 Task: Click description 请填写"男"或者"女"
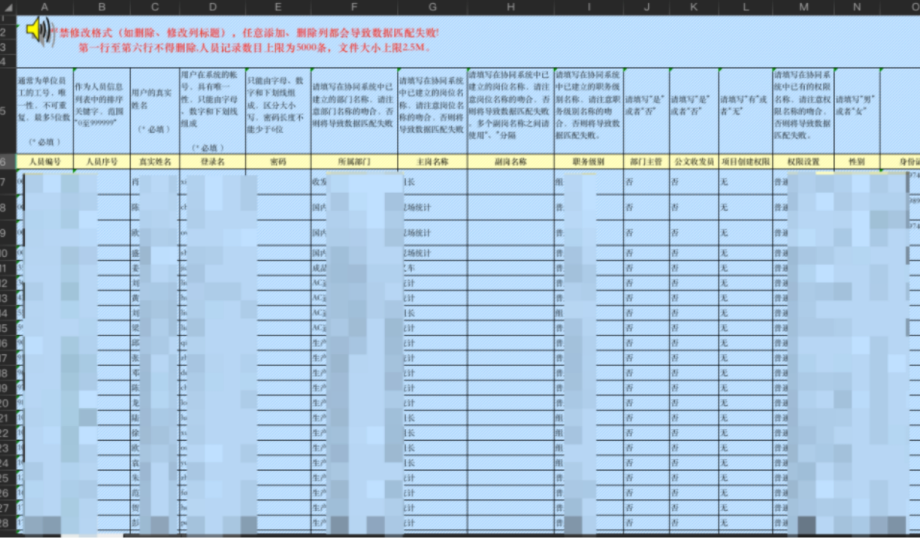pos(857,111)
